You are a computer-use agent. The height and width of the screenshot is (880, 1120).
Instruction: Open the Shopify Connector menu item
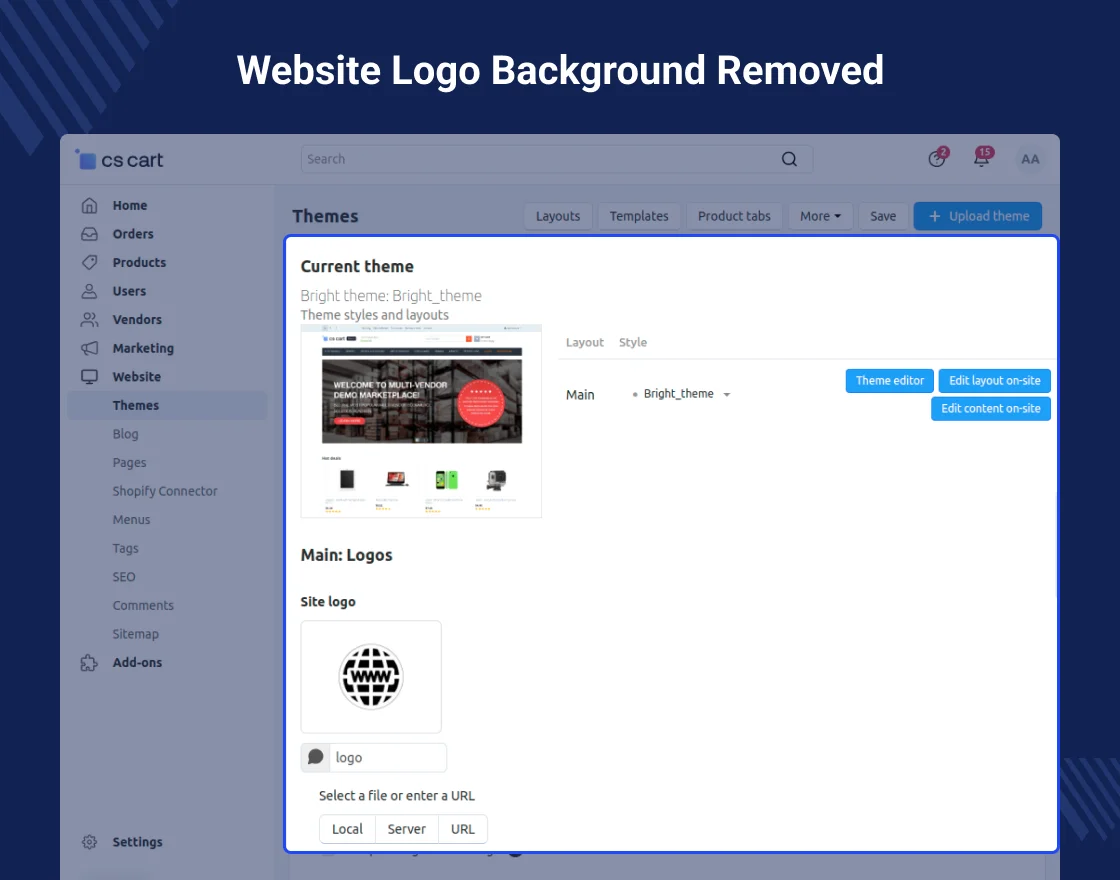click(165, 492)
